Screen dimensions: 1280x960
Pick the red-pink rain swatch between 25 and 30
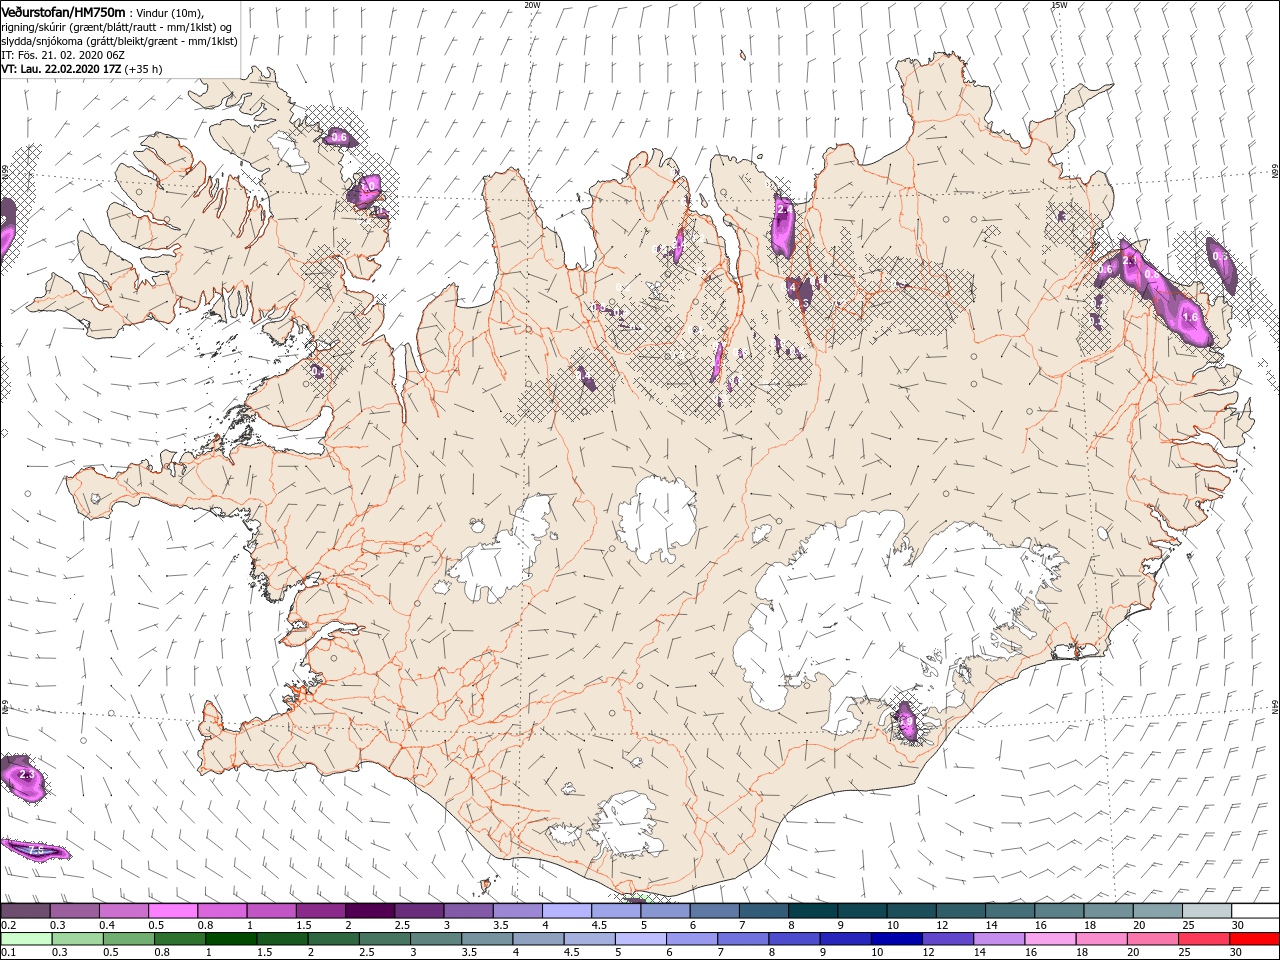click(1204, 938)
